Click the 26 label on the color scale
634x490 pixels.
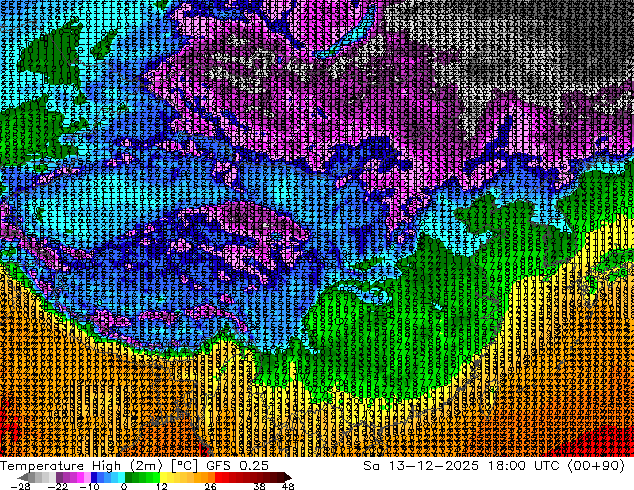(210, 486)
